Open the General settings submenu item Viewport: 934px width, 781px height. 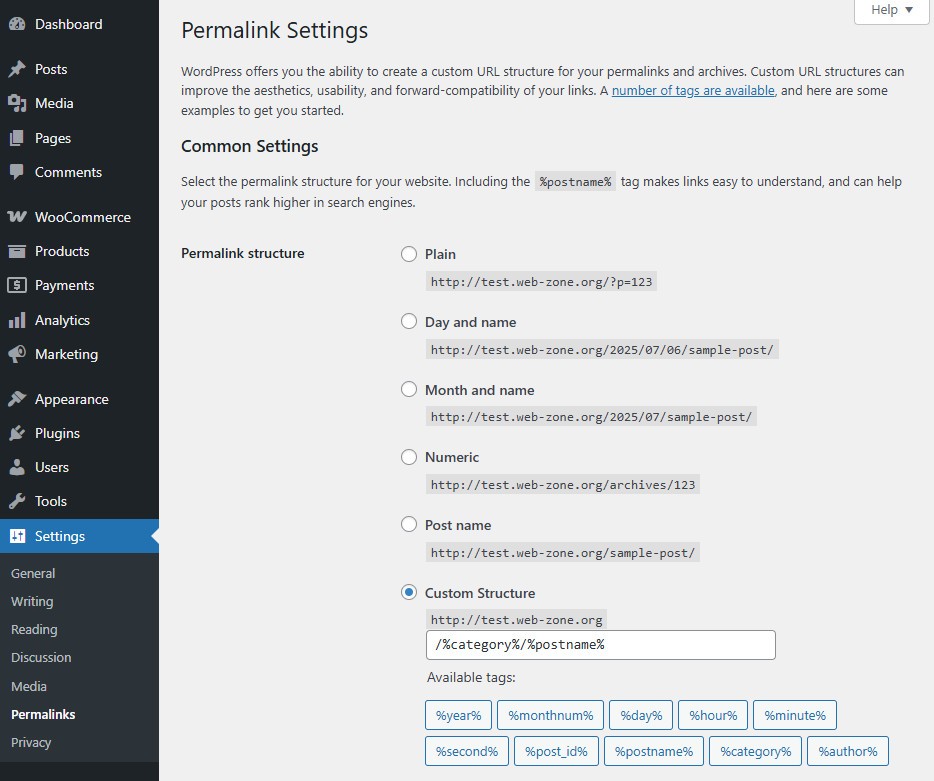point(33,573)
